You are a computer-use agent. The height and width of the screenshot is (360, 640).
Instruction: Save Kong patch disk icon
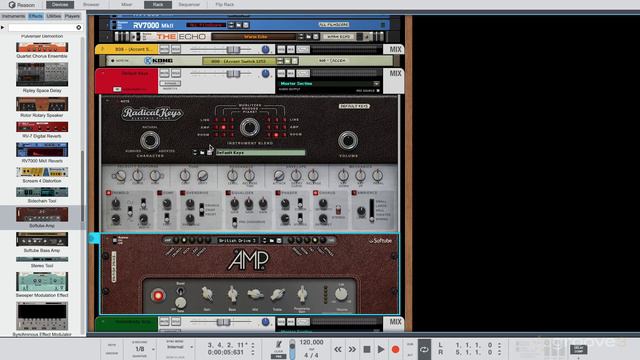click(x=295, y=61)
